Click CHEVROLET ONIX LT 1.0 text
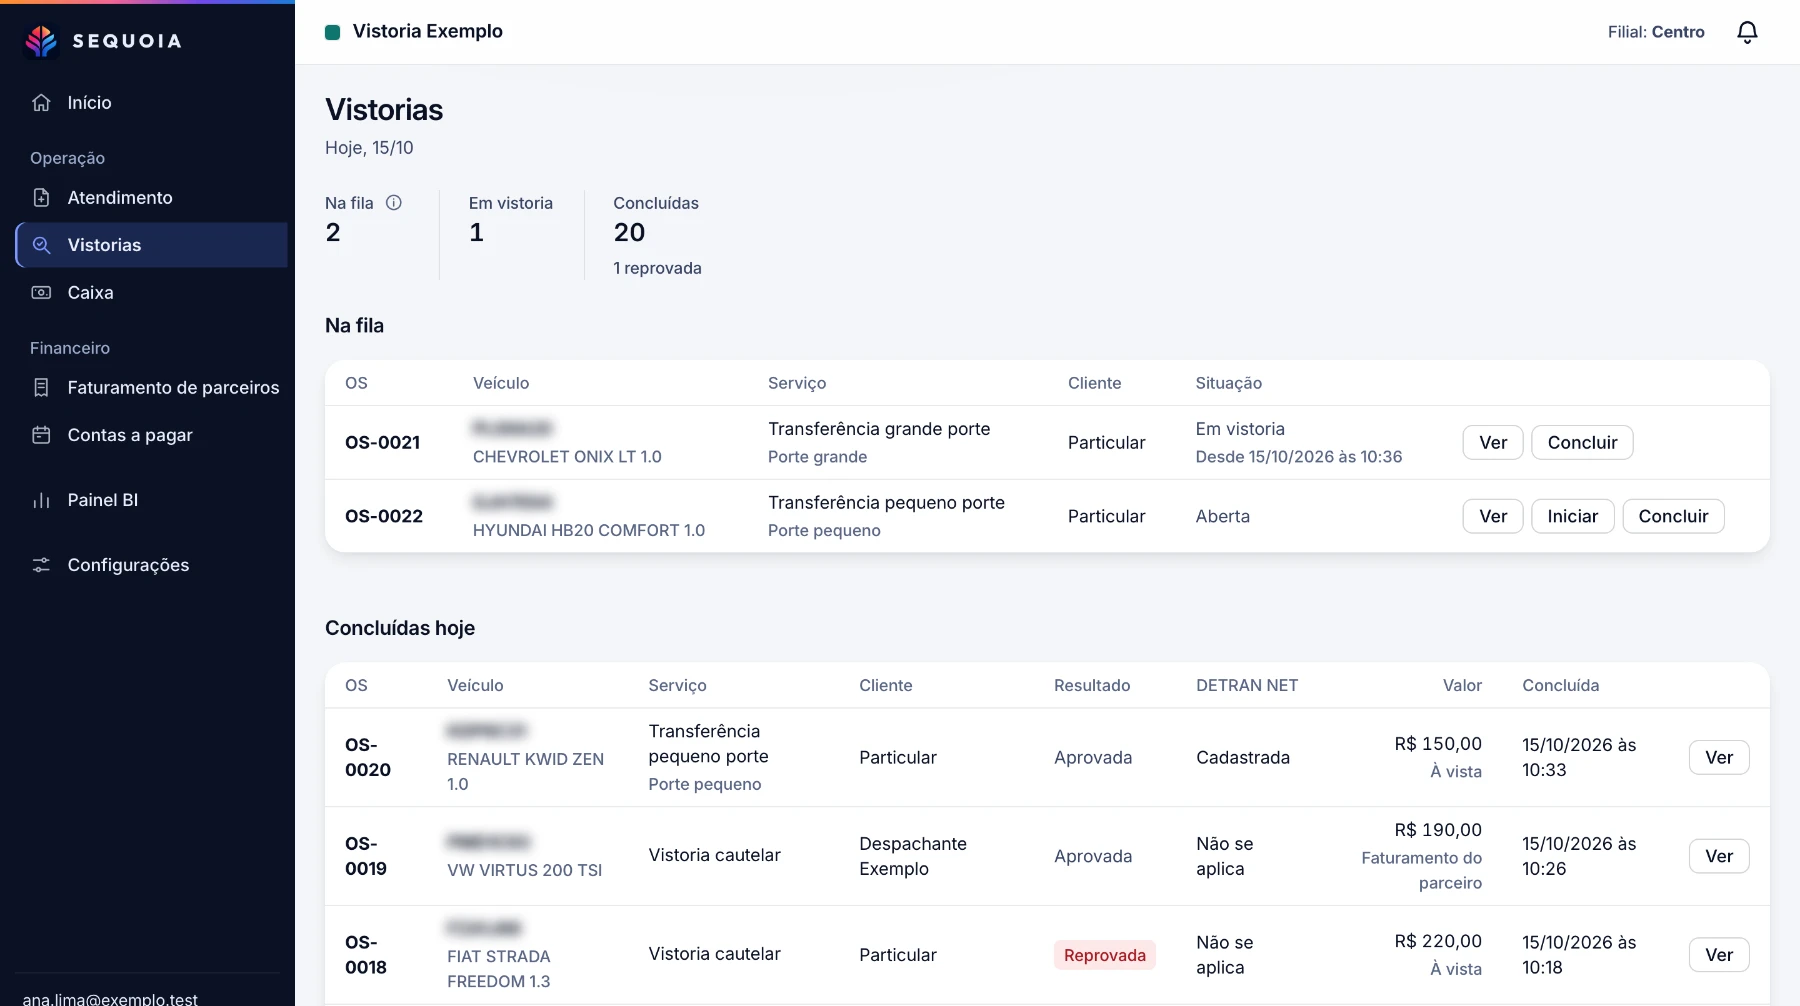1800x1006 pixels. (x=567, y=457)
